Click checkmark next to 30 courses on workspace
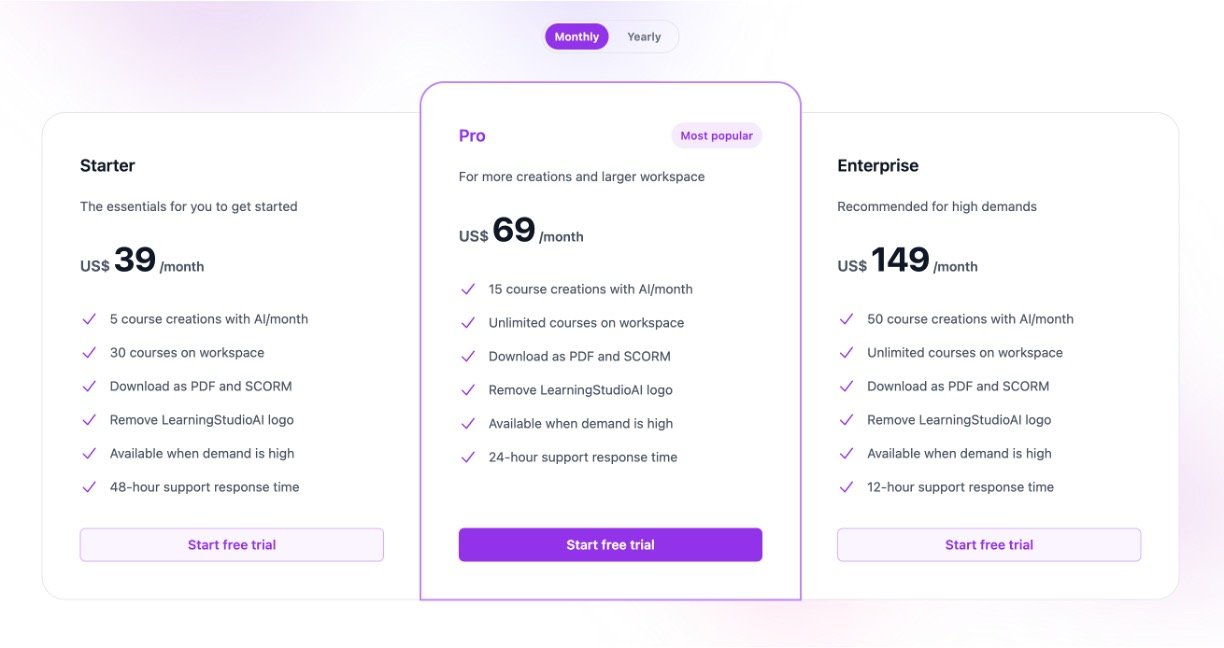 pyautogui.click(x=89, y=353)
